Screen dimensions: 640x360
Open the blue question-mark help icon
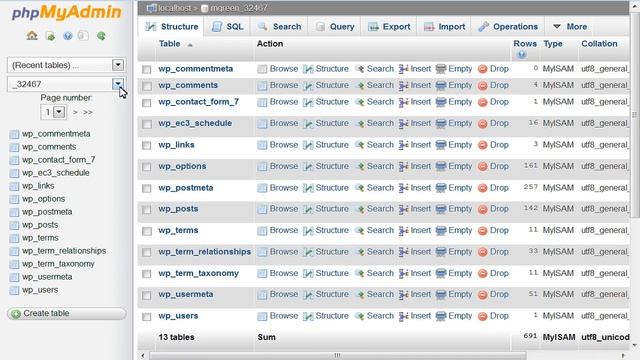pos(68,36)
